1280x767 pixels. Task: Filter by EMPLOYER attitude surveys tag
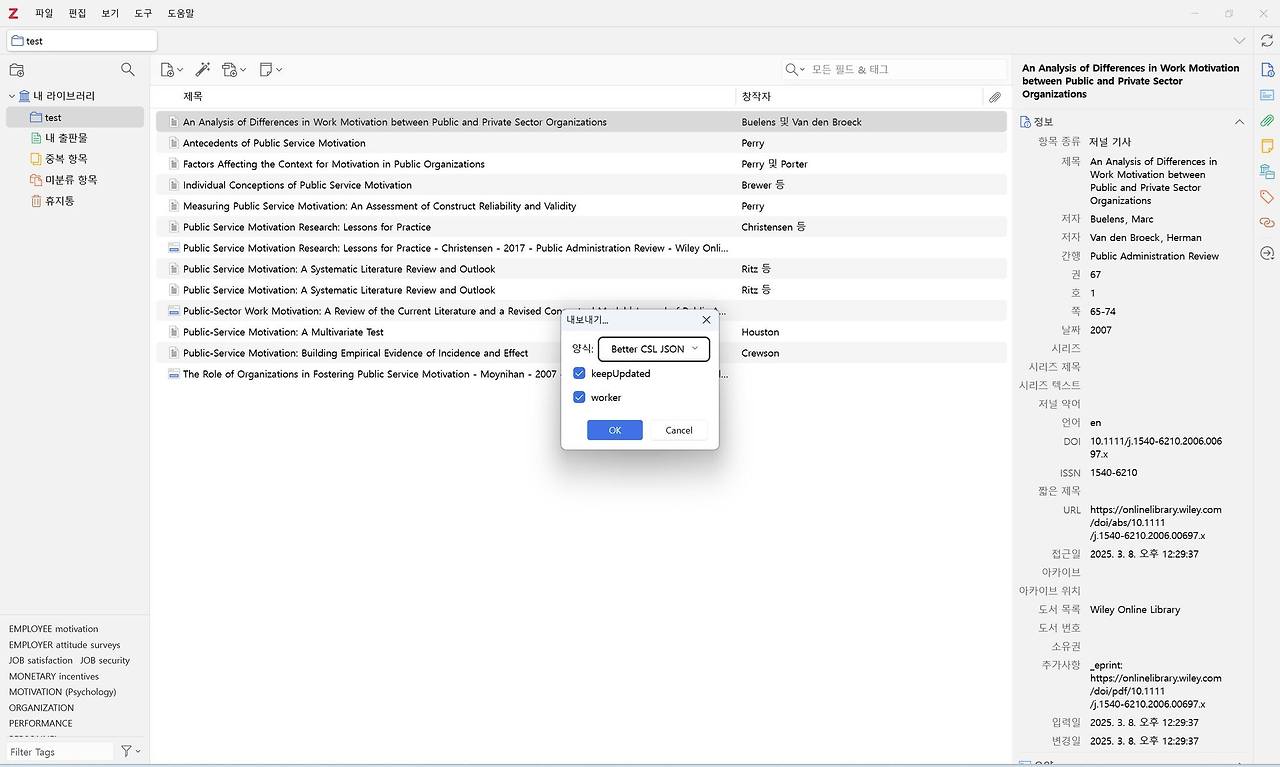pos(64,645)
